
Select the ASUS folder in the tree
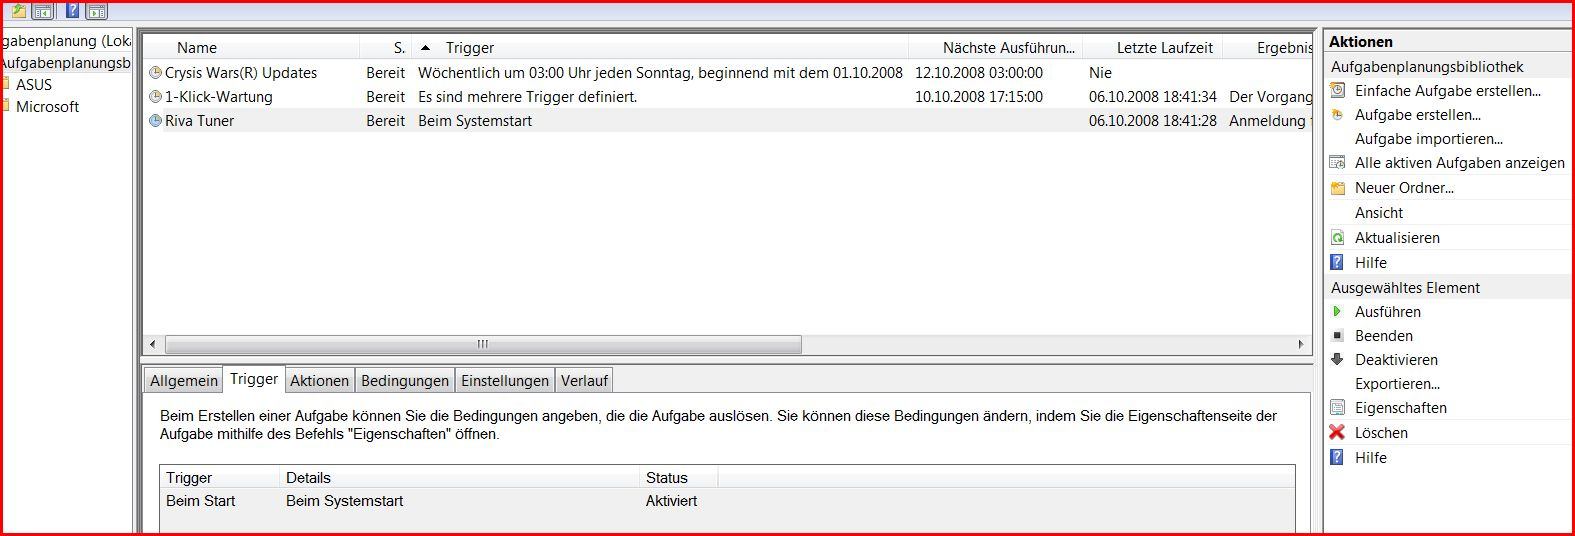coord(33,84)
